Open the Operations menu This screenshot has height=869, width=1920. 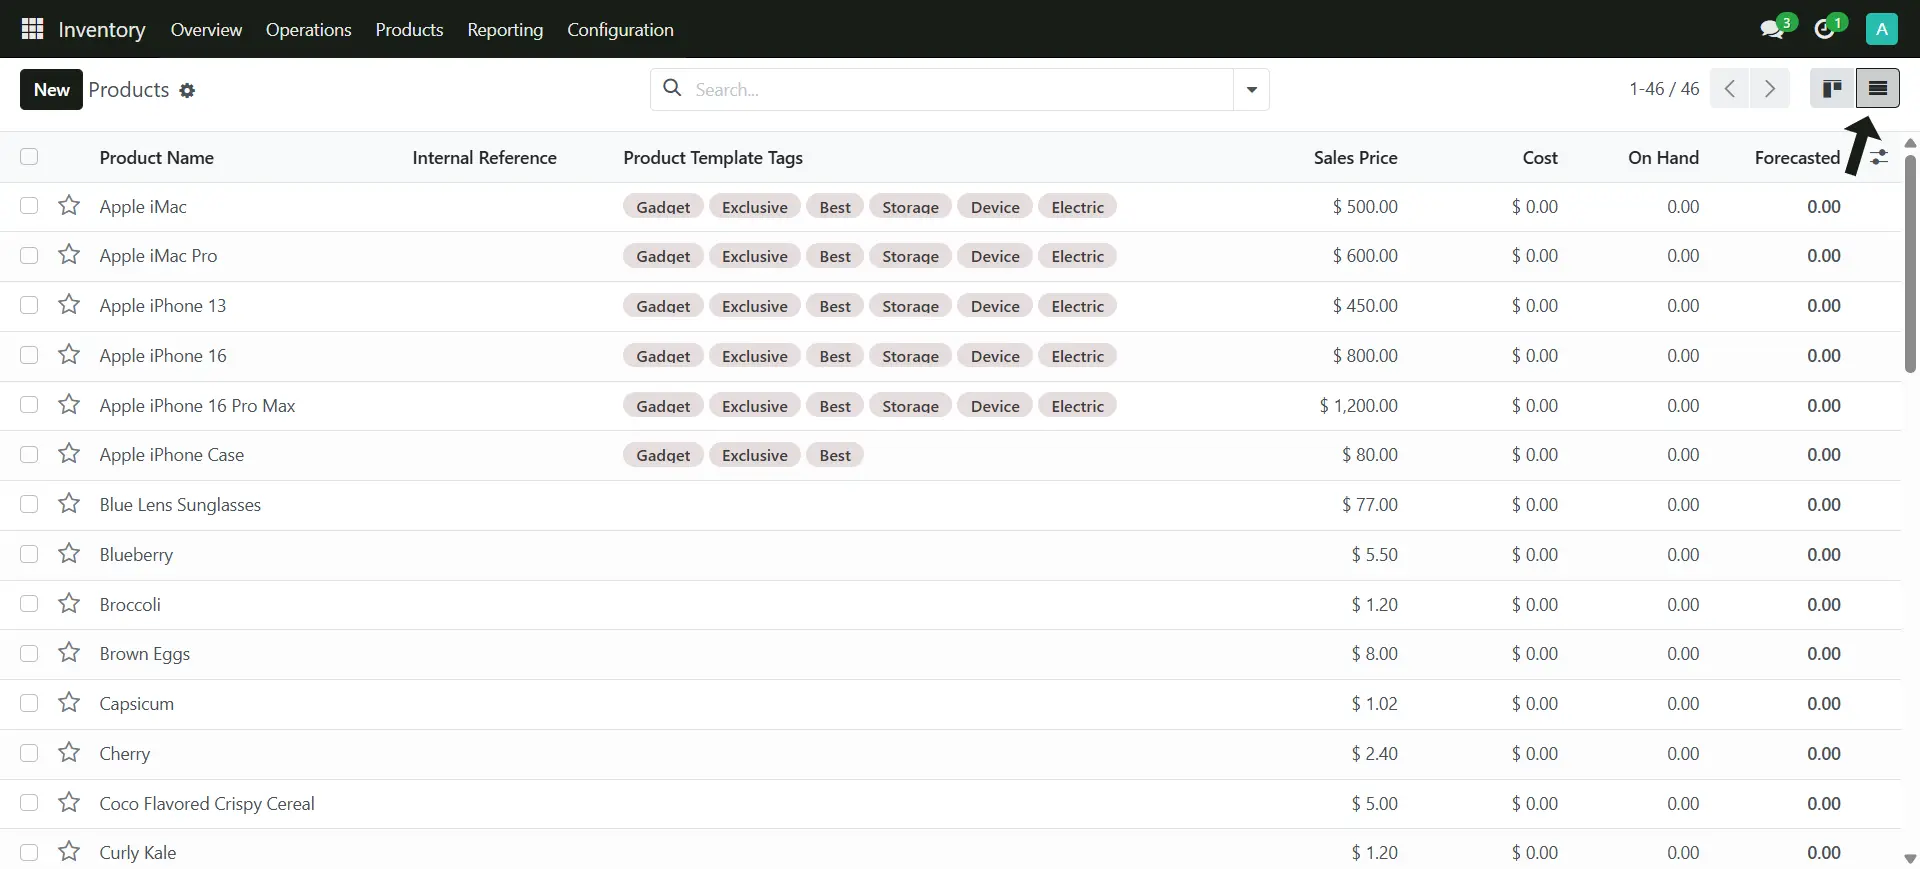(308, 30)
